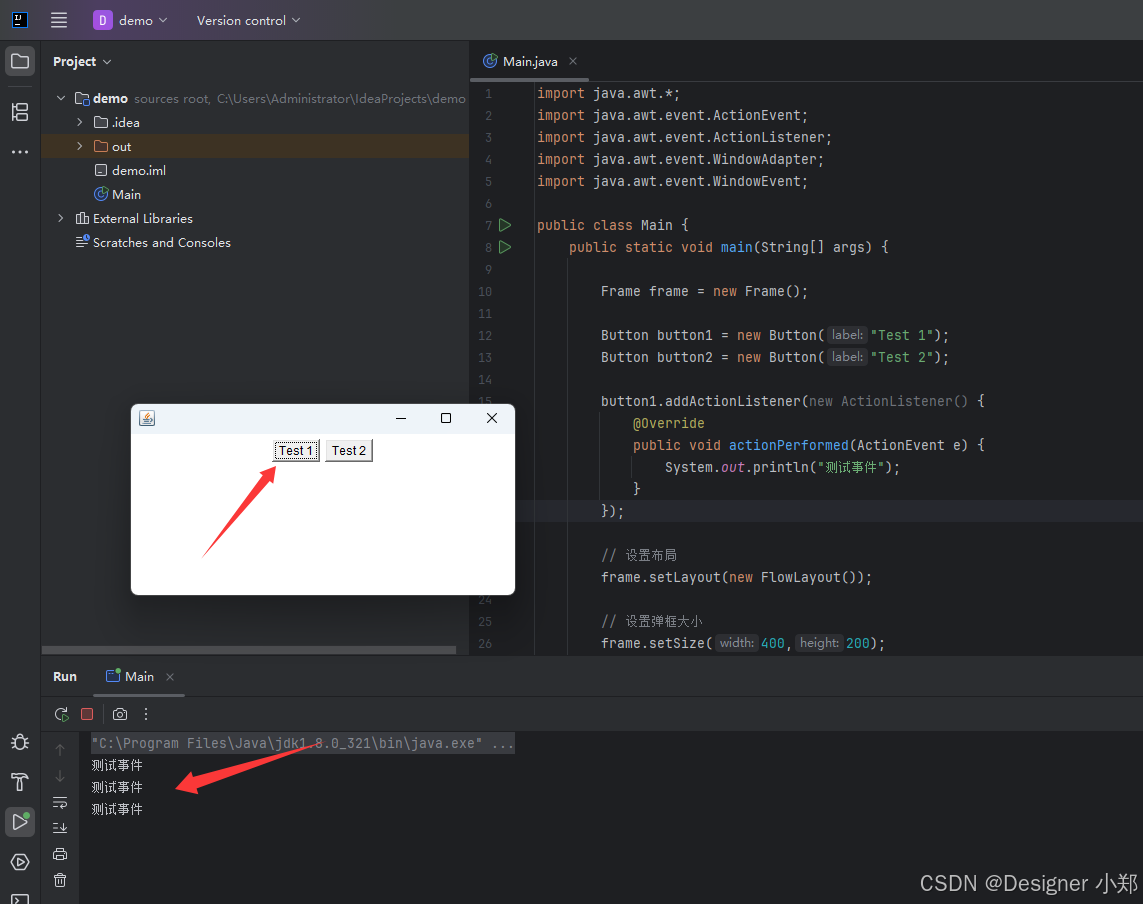The height and width of the screenshot is (904, 1143).
Task: Switch to the Main.java editor tab
Action: (x=529, y=61)
